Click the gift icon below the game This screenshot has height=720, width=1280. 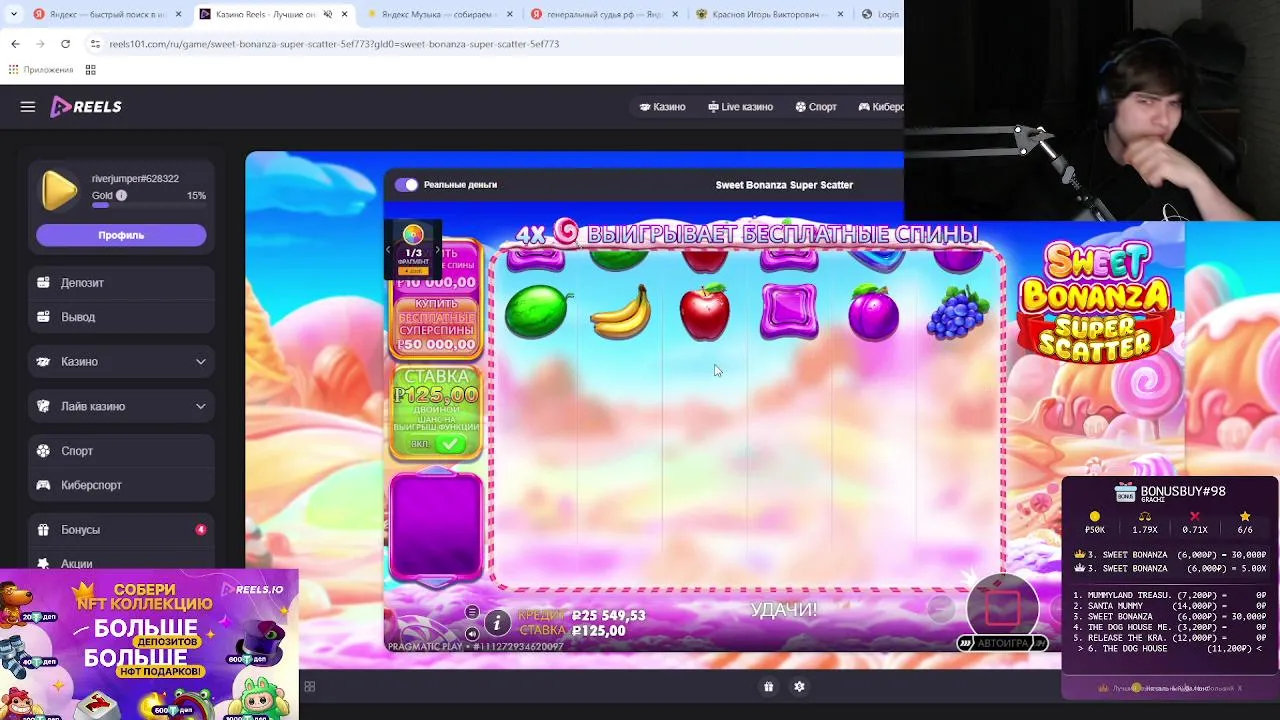(768, 687)
